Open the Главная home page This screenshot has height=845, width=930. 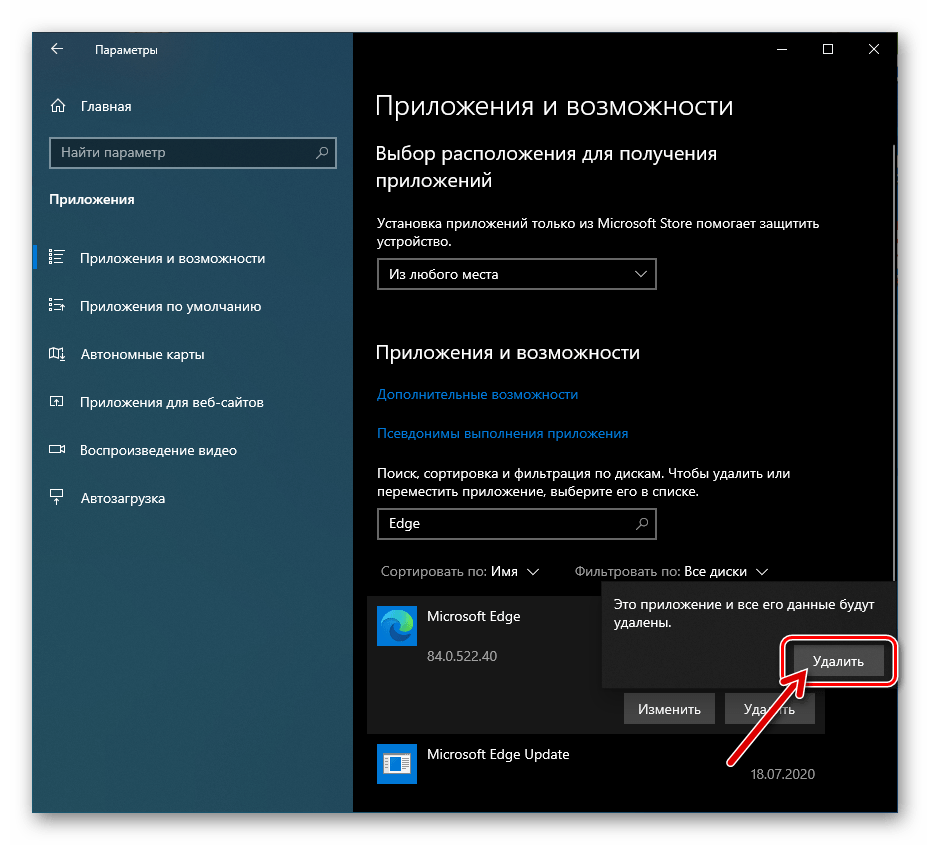pos(90,106)
